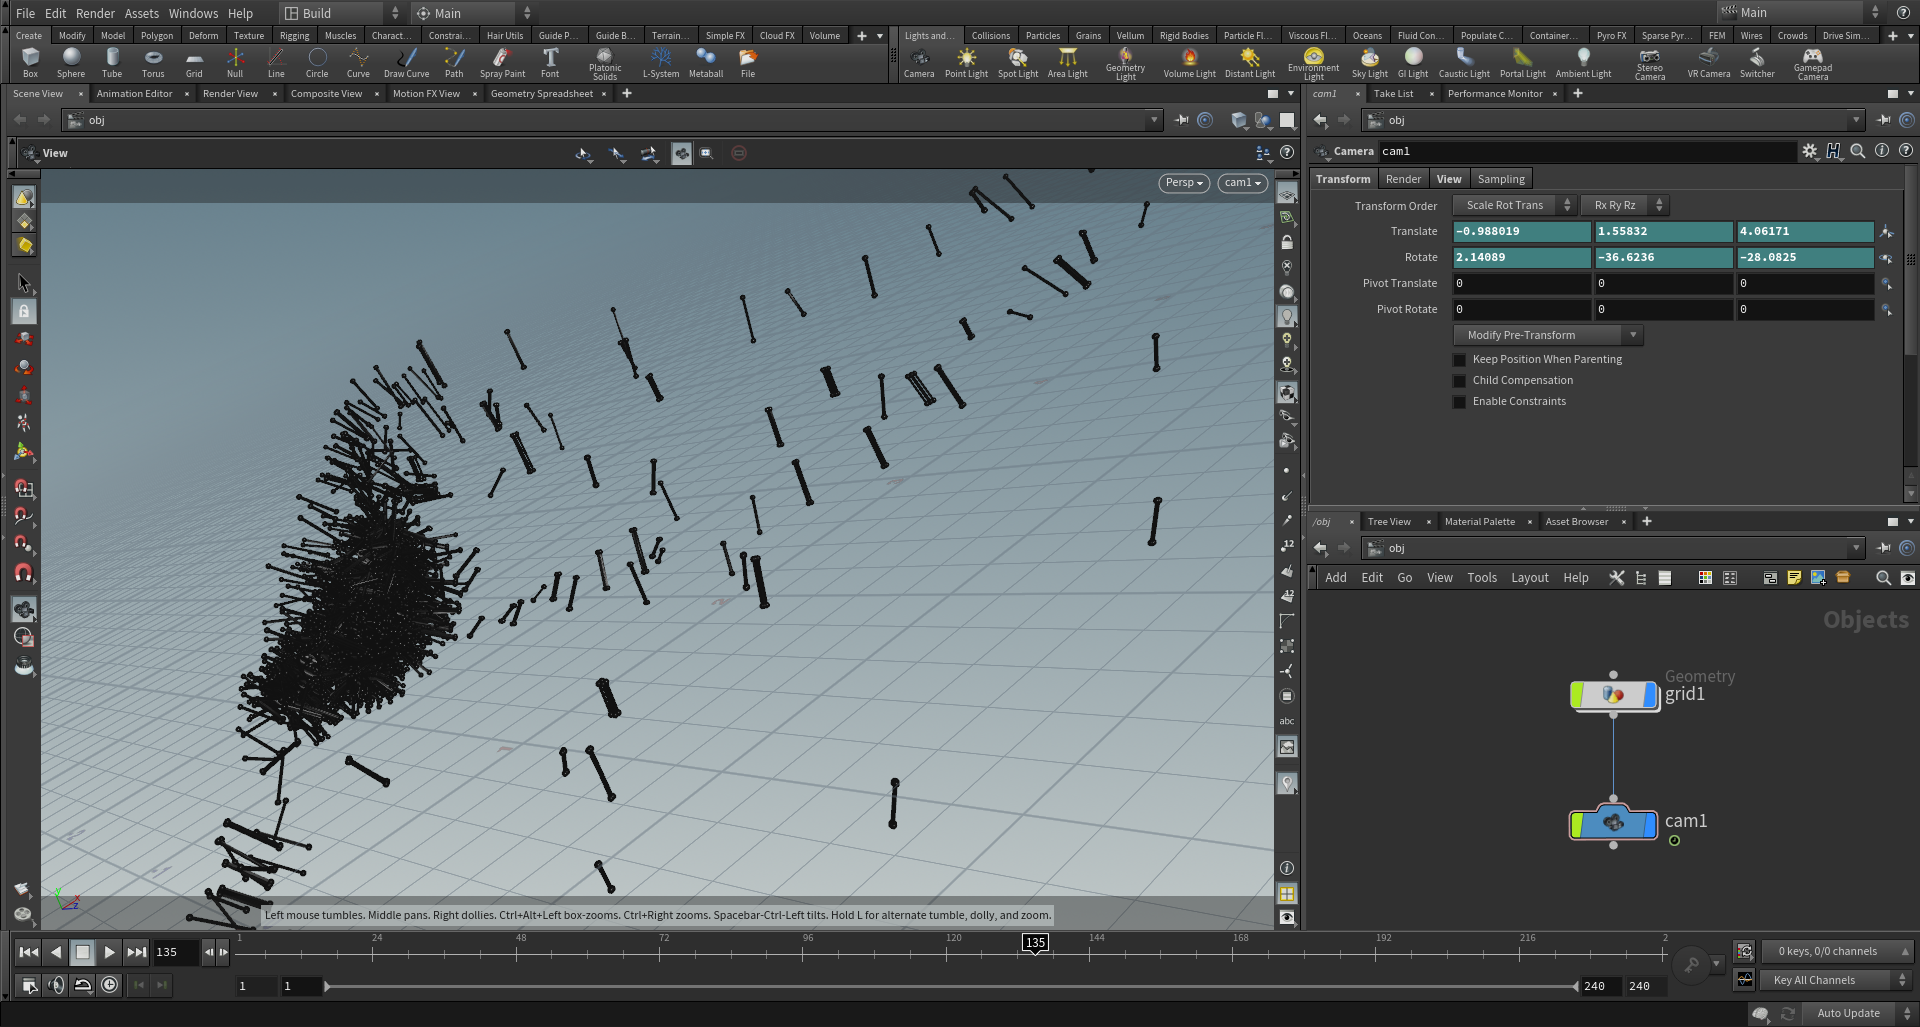The image size is (1920, 1027).
Task: Click the Rotate Y value field
Action: click(x=1663, y=257)
